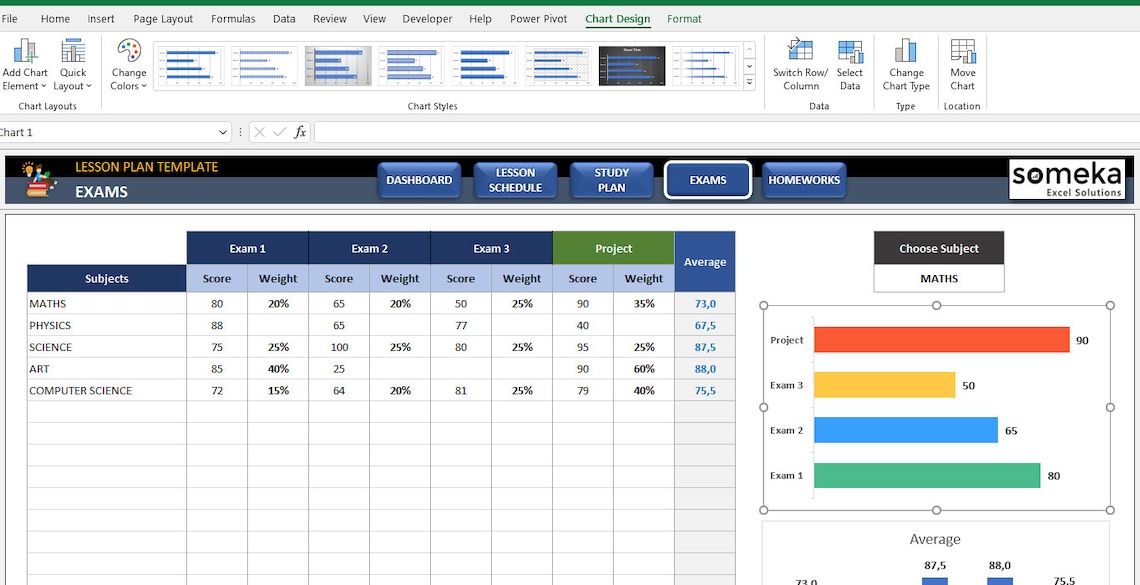Click the someka Excel Solutions logo
The height and width of the screenshot is (585, 1140).
tap(1067, 180)
